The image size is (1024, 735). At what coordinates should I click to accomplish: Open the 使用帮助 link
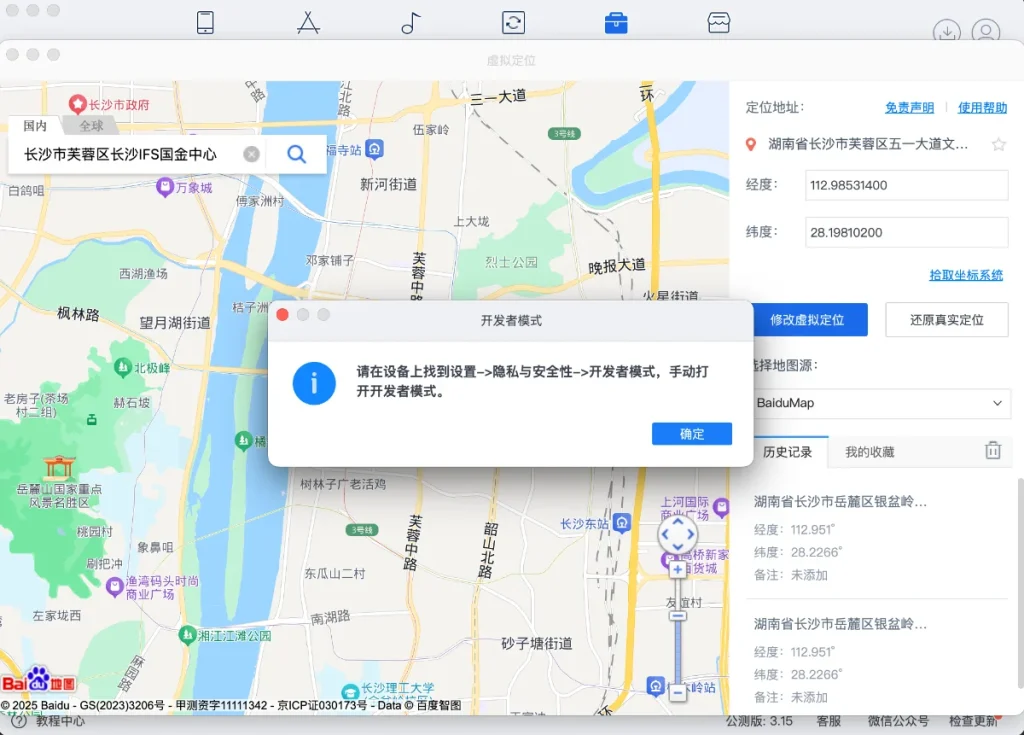point(982,108)
